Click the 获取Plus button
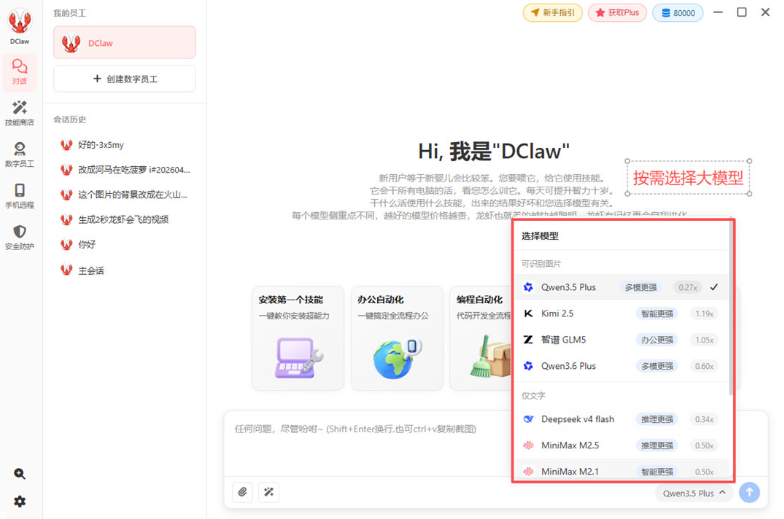Image resolution: width=784 pixels, height=519 pixels. [618, 12]
